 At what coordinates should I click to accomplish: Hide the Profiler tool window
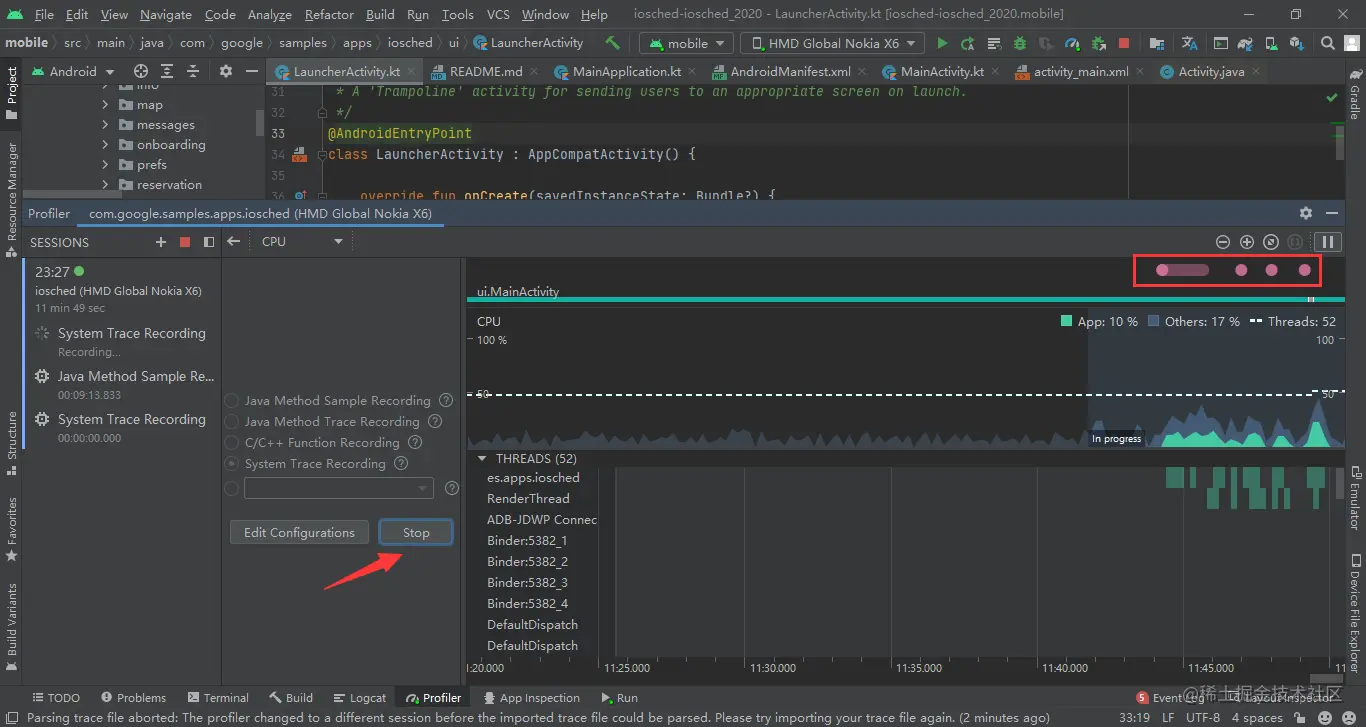pyautogui.click(x=1332, y=213)
